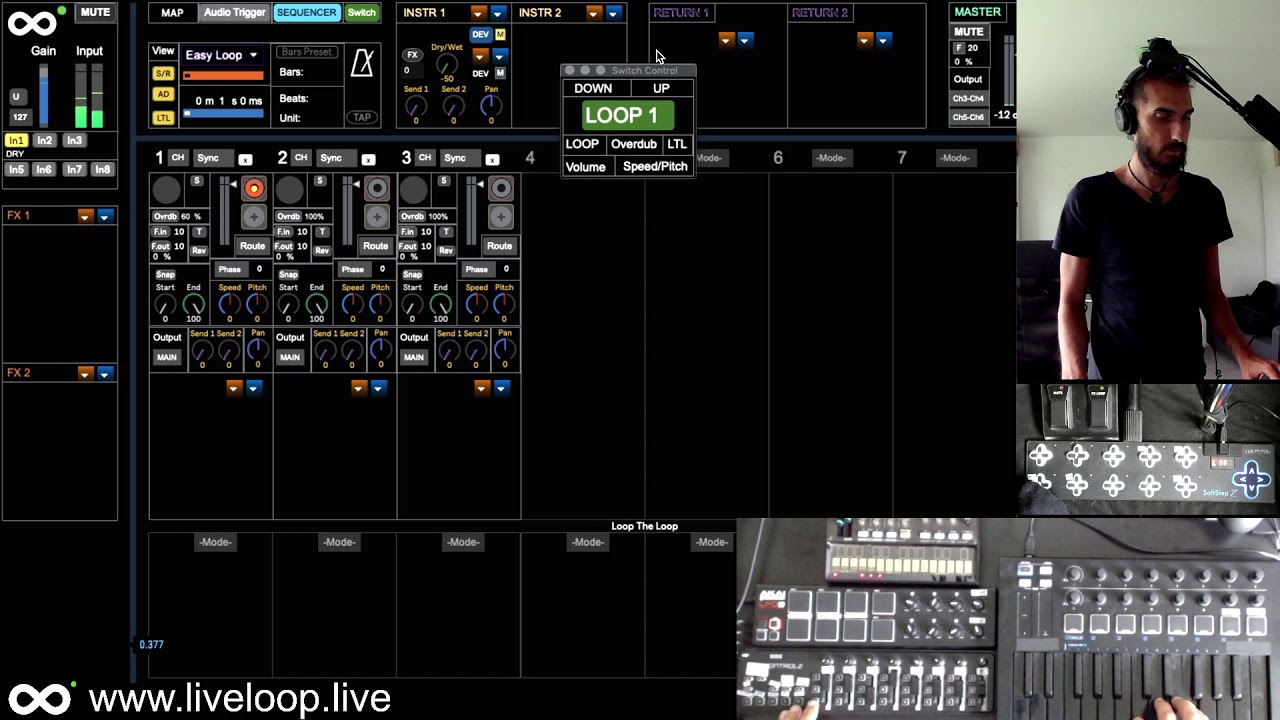Click the record circle on loop 3
1280x720 pixels.
coord(501,189)
